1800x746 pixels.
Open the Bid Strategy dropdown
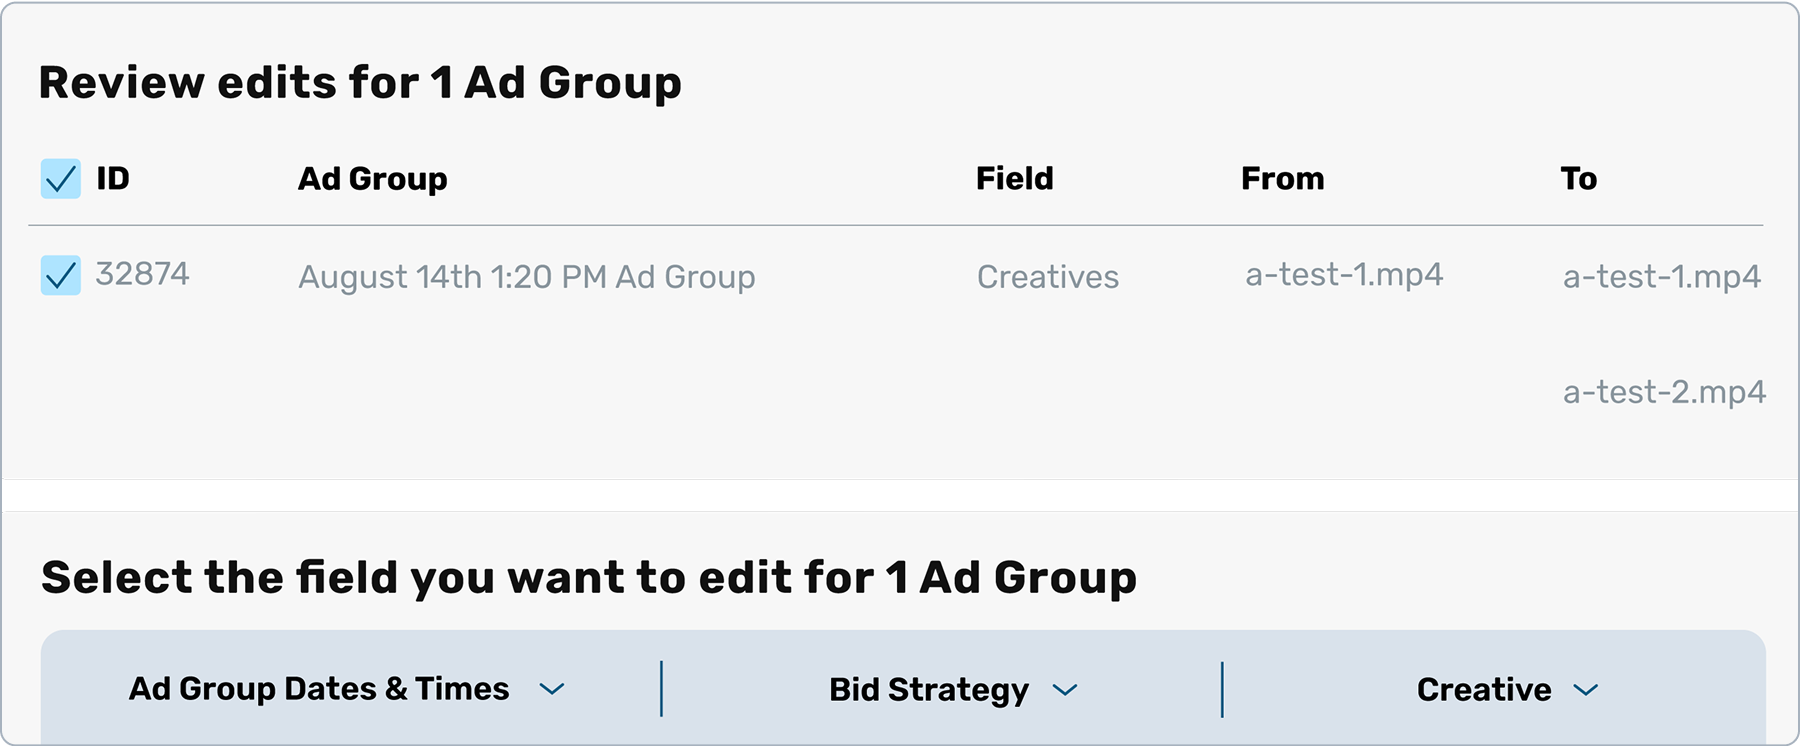929,690
